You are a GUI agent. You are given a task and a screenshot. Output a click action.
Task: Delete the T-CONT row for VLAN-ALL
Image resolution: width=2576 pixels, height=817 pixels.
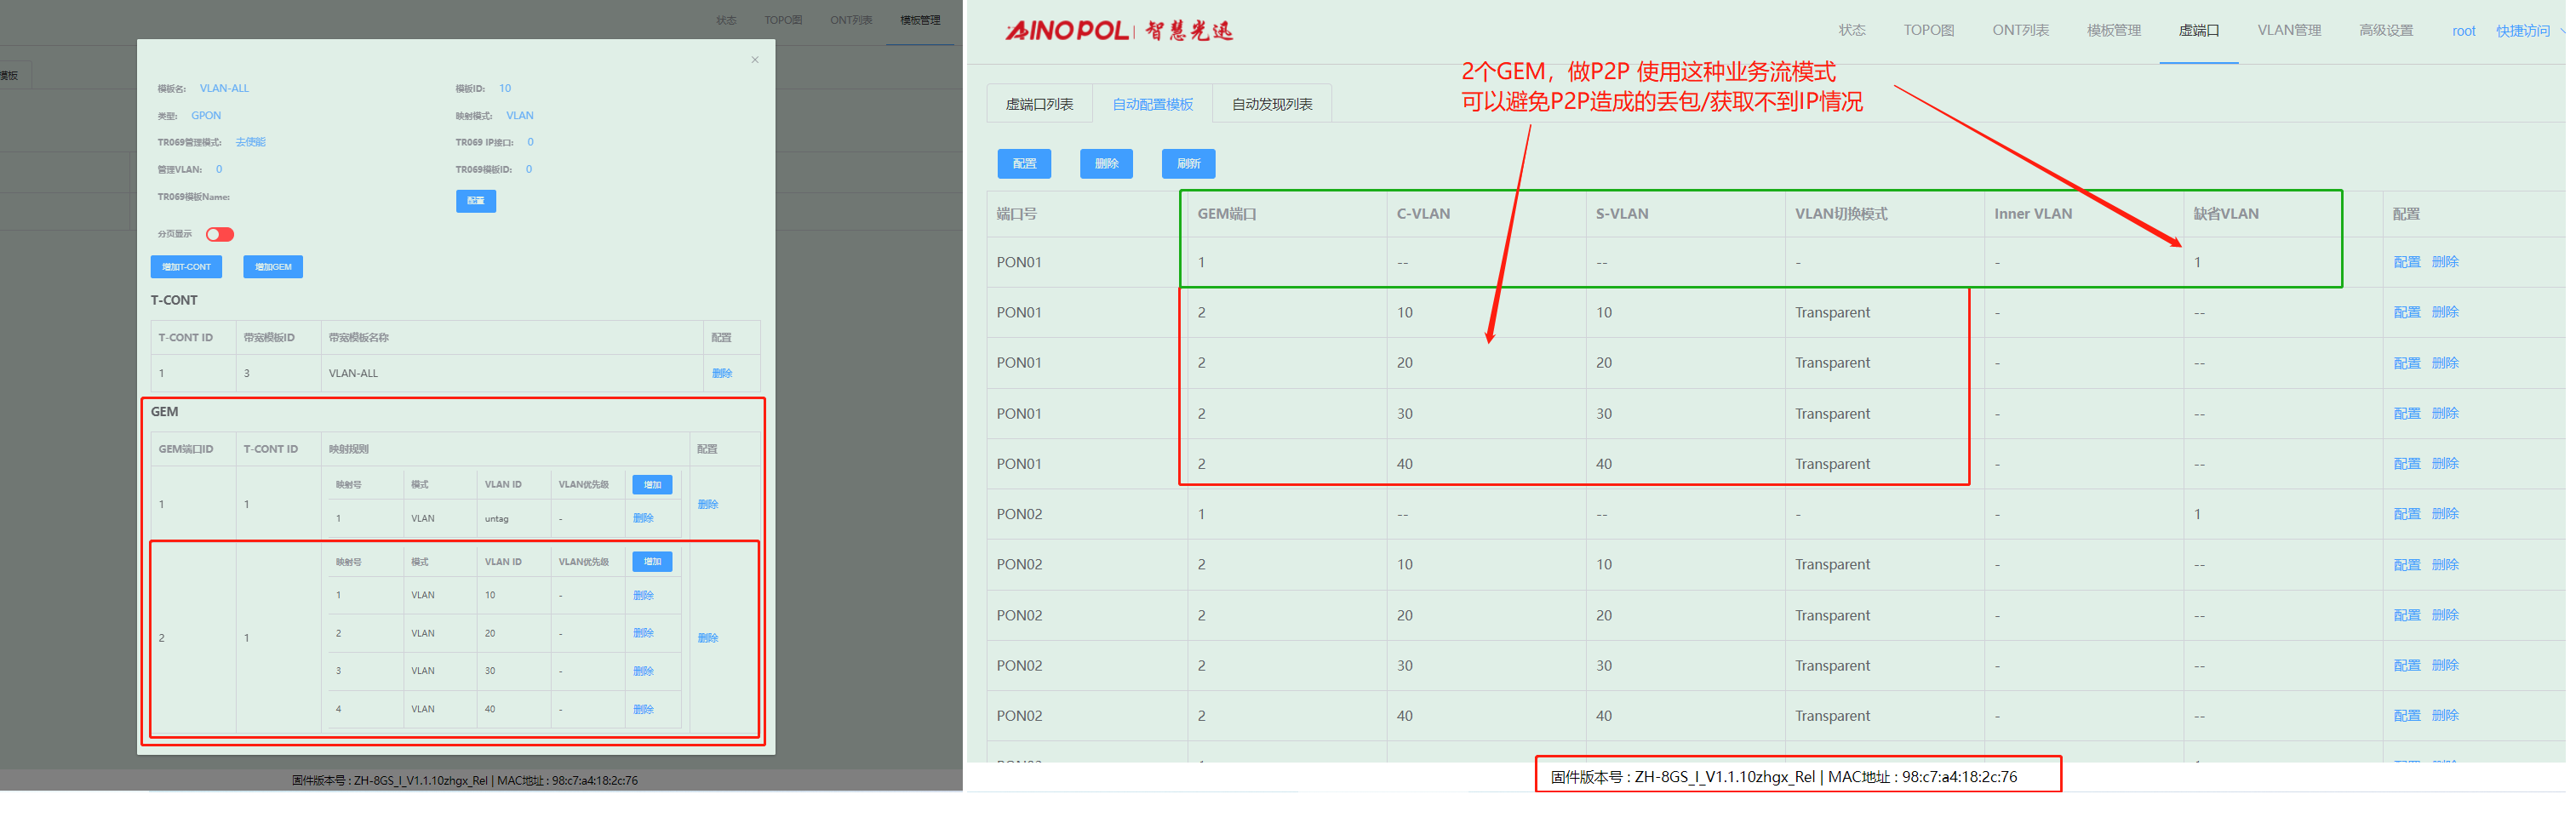pos(721,373)
